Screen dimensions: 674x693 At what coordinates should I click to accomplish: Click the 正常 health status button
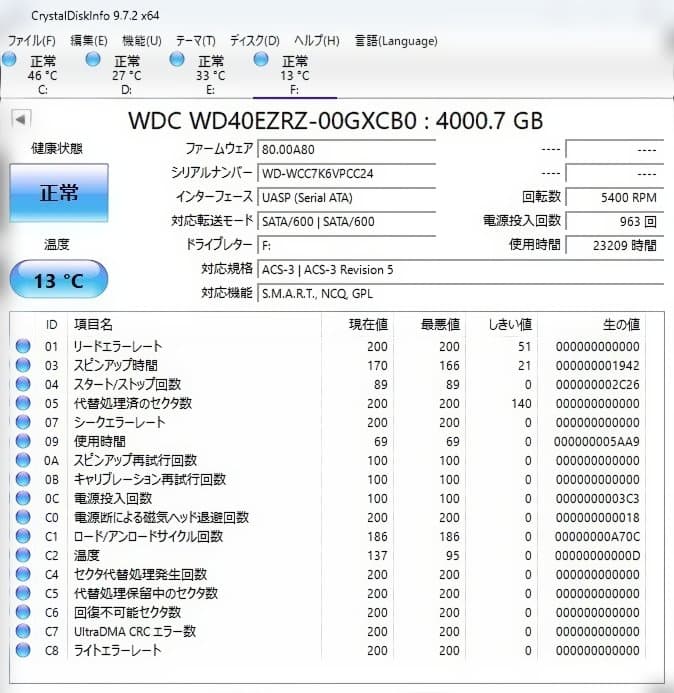click(59, 193)
